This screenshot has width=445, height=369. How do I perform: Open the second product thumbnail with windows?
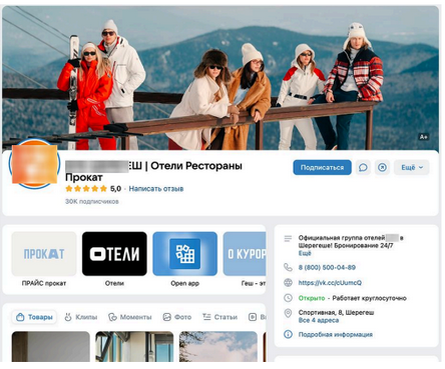coord(134,346)
